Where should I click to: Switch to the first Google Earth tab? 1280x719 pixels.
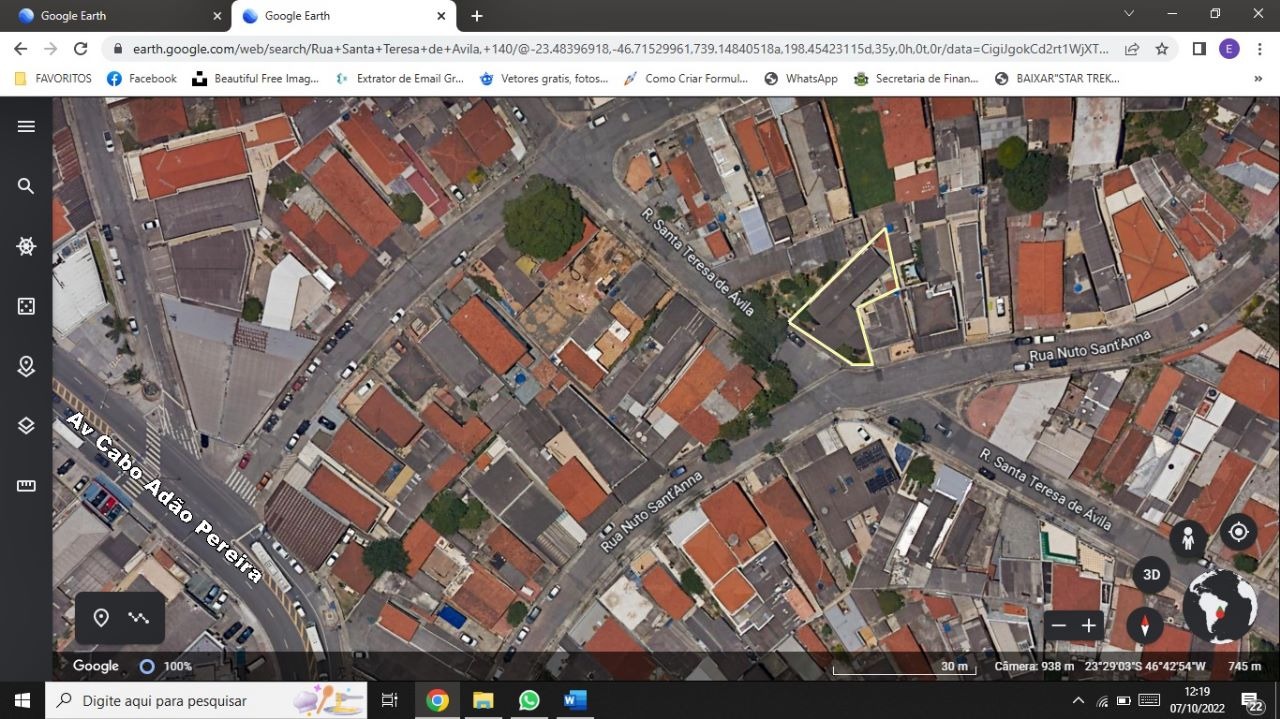pyautogui.click(x=110, y=16)
